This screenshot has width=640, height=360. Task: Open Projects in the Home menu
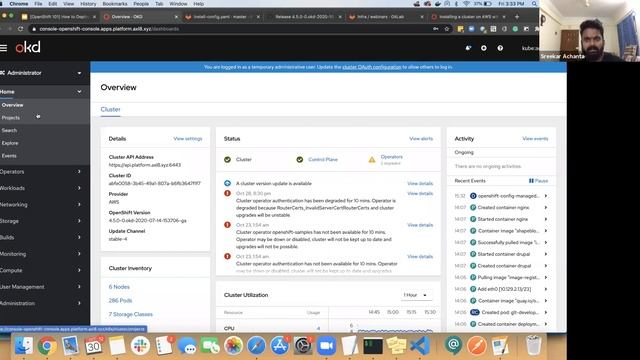click(11, 118)
